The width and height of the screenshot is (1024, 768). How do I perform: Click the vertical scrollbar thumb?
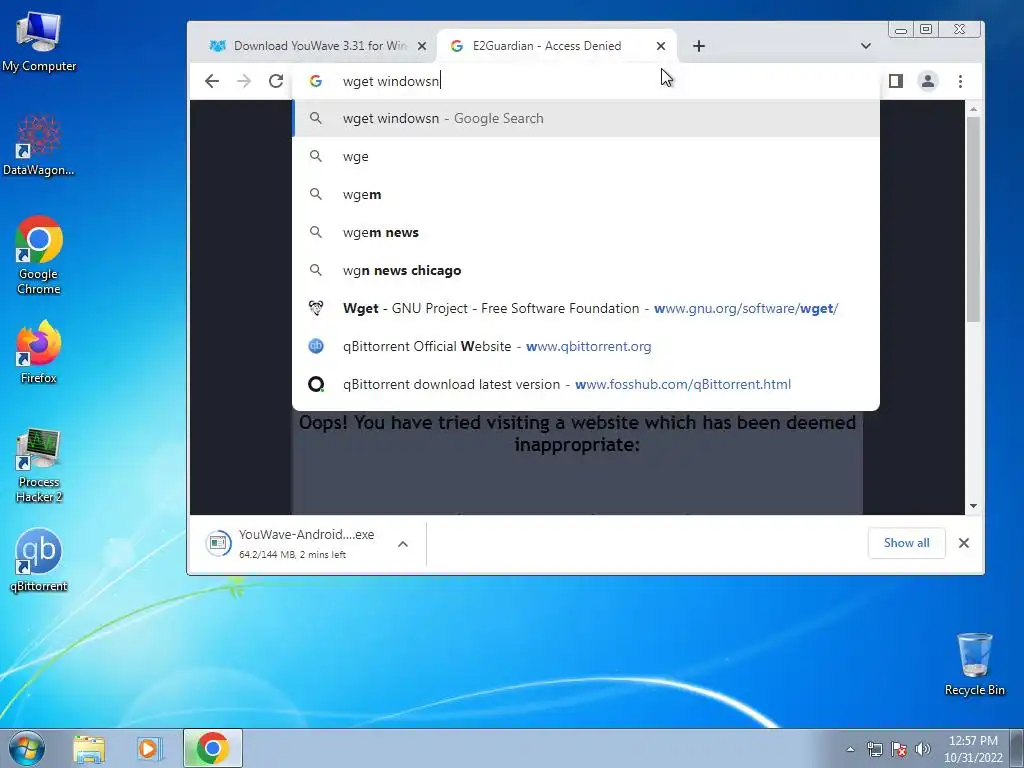pos(973,219)
